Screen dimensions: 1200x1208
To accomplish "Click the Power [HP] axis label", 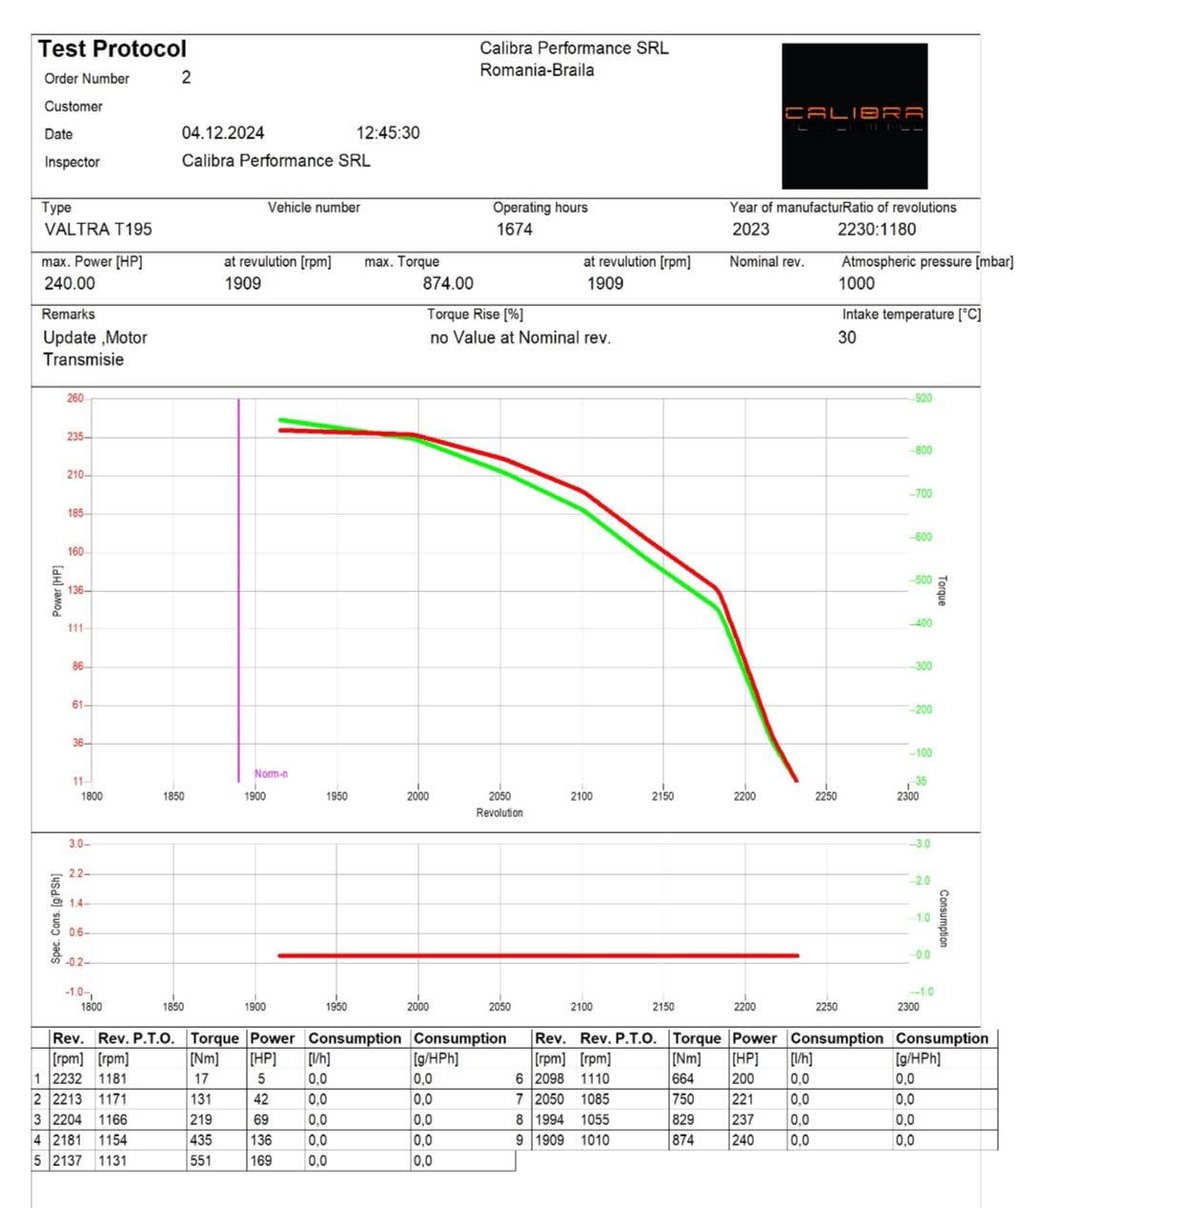I will coord(57,591).
